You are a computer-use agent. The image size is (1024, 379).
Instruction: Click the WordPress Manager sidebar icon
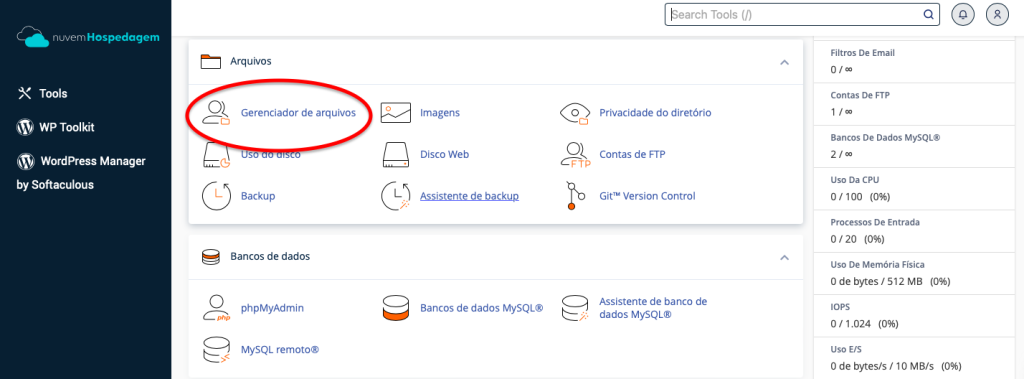[25, 161]
